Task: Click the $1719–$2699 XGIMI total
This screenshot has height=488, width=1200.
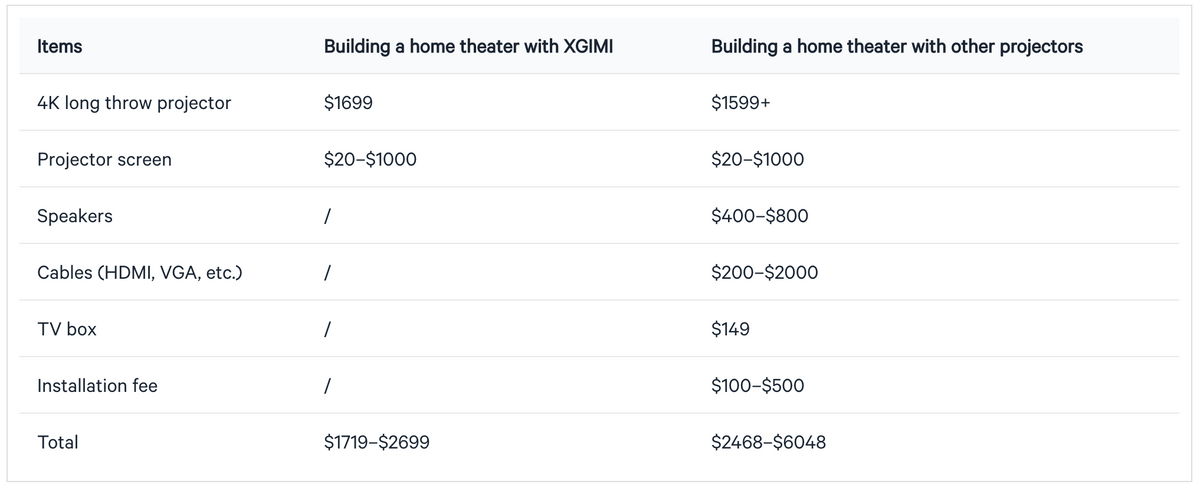Action: (377, 442)
